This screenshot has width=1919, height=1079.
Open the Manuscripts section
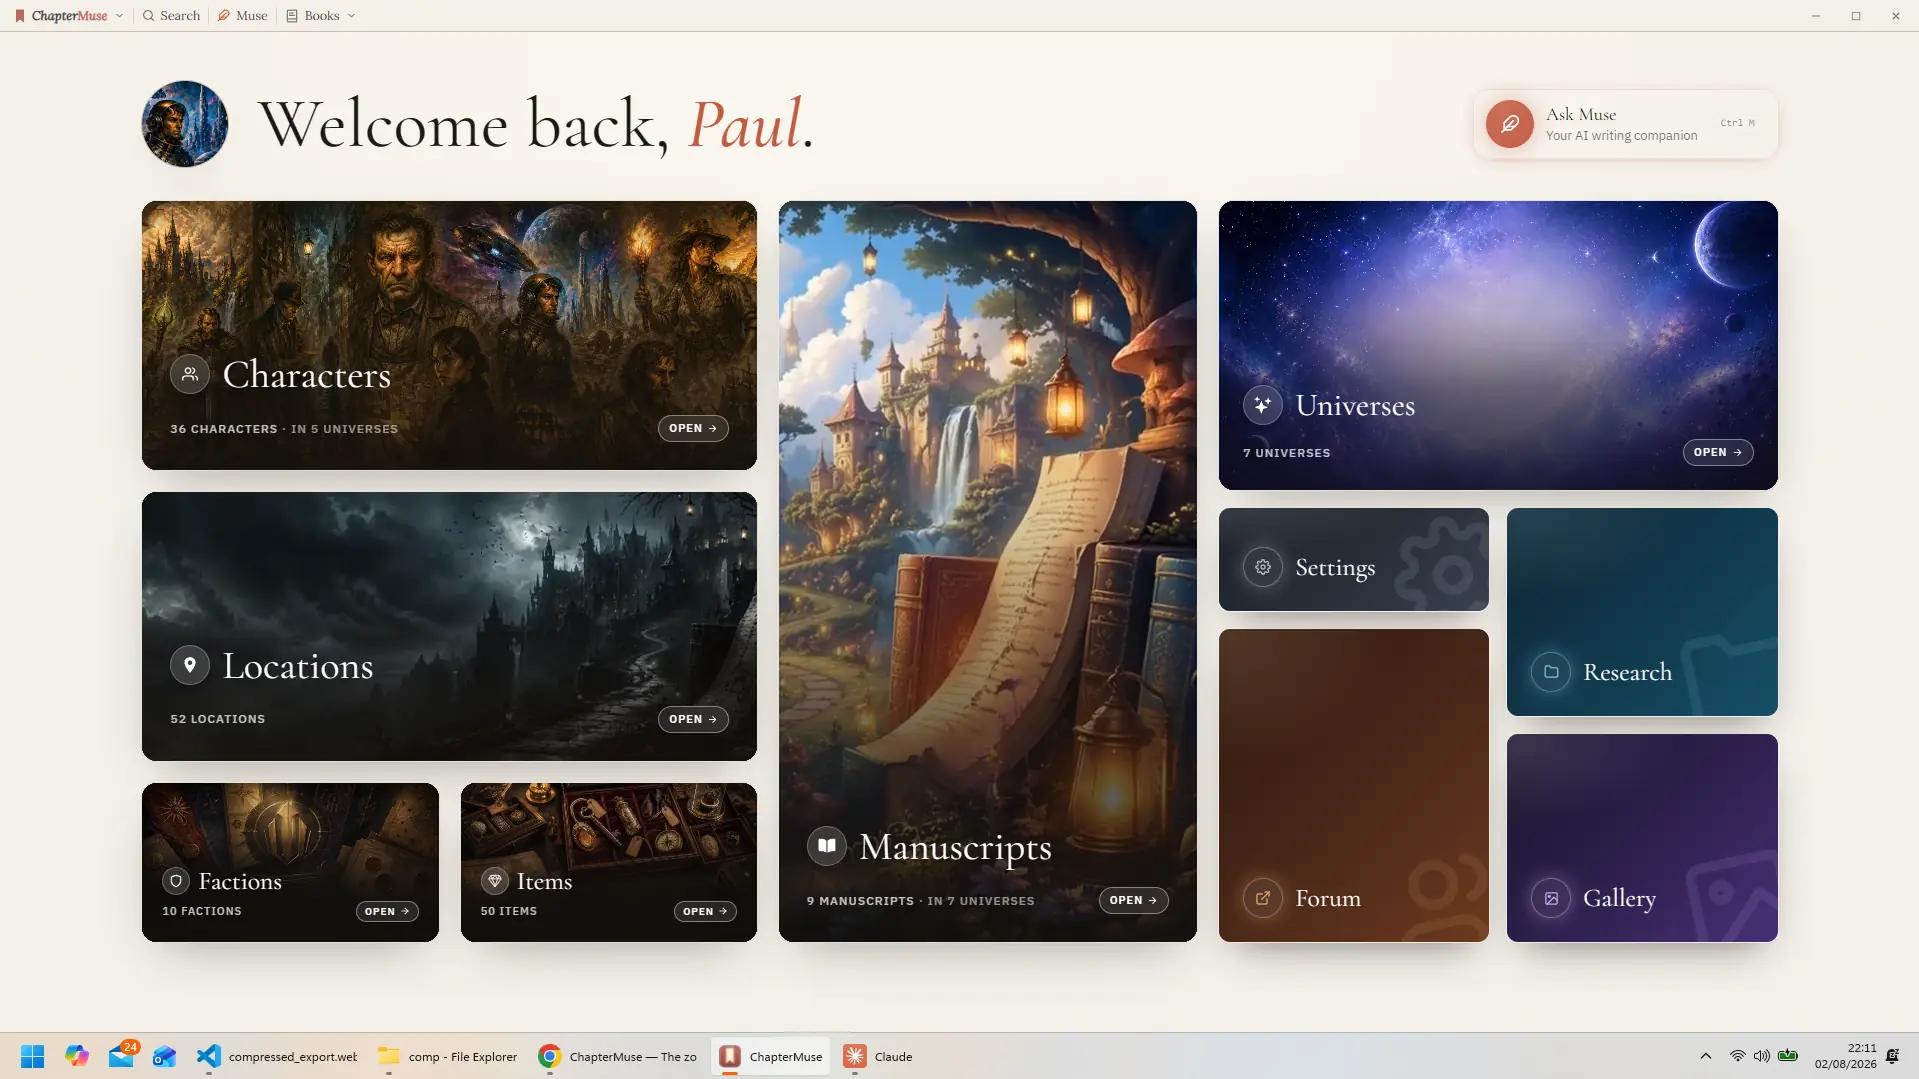1133,900
